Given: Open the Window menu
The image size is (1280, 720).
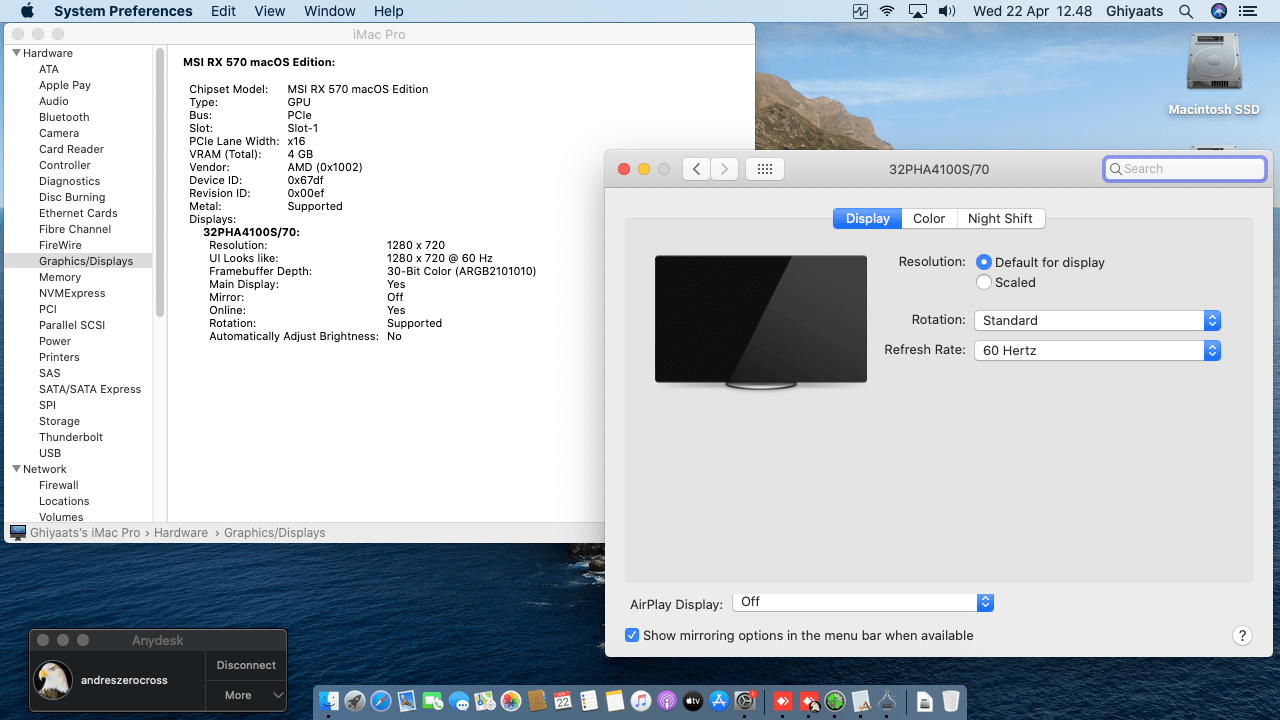Looking at the screenshot, I should (329, 11).
